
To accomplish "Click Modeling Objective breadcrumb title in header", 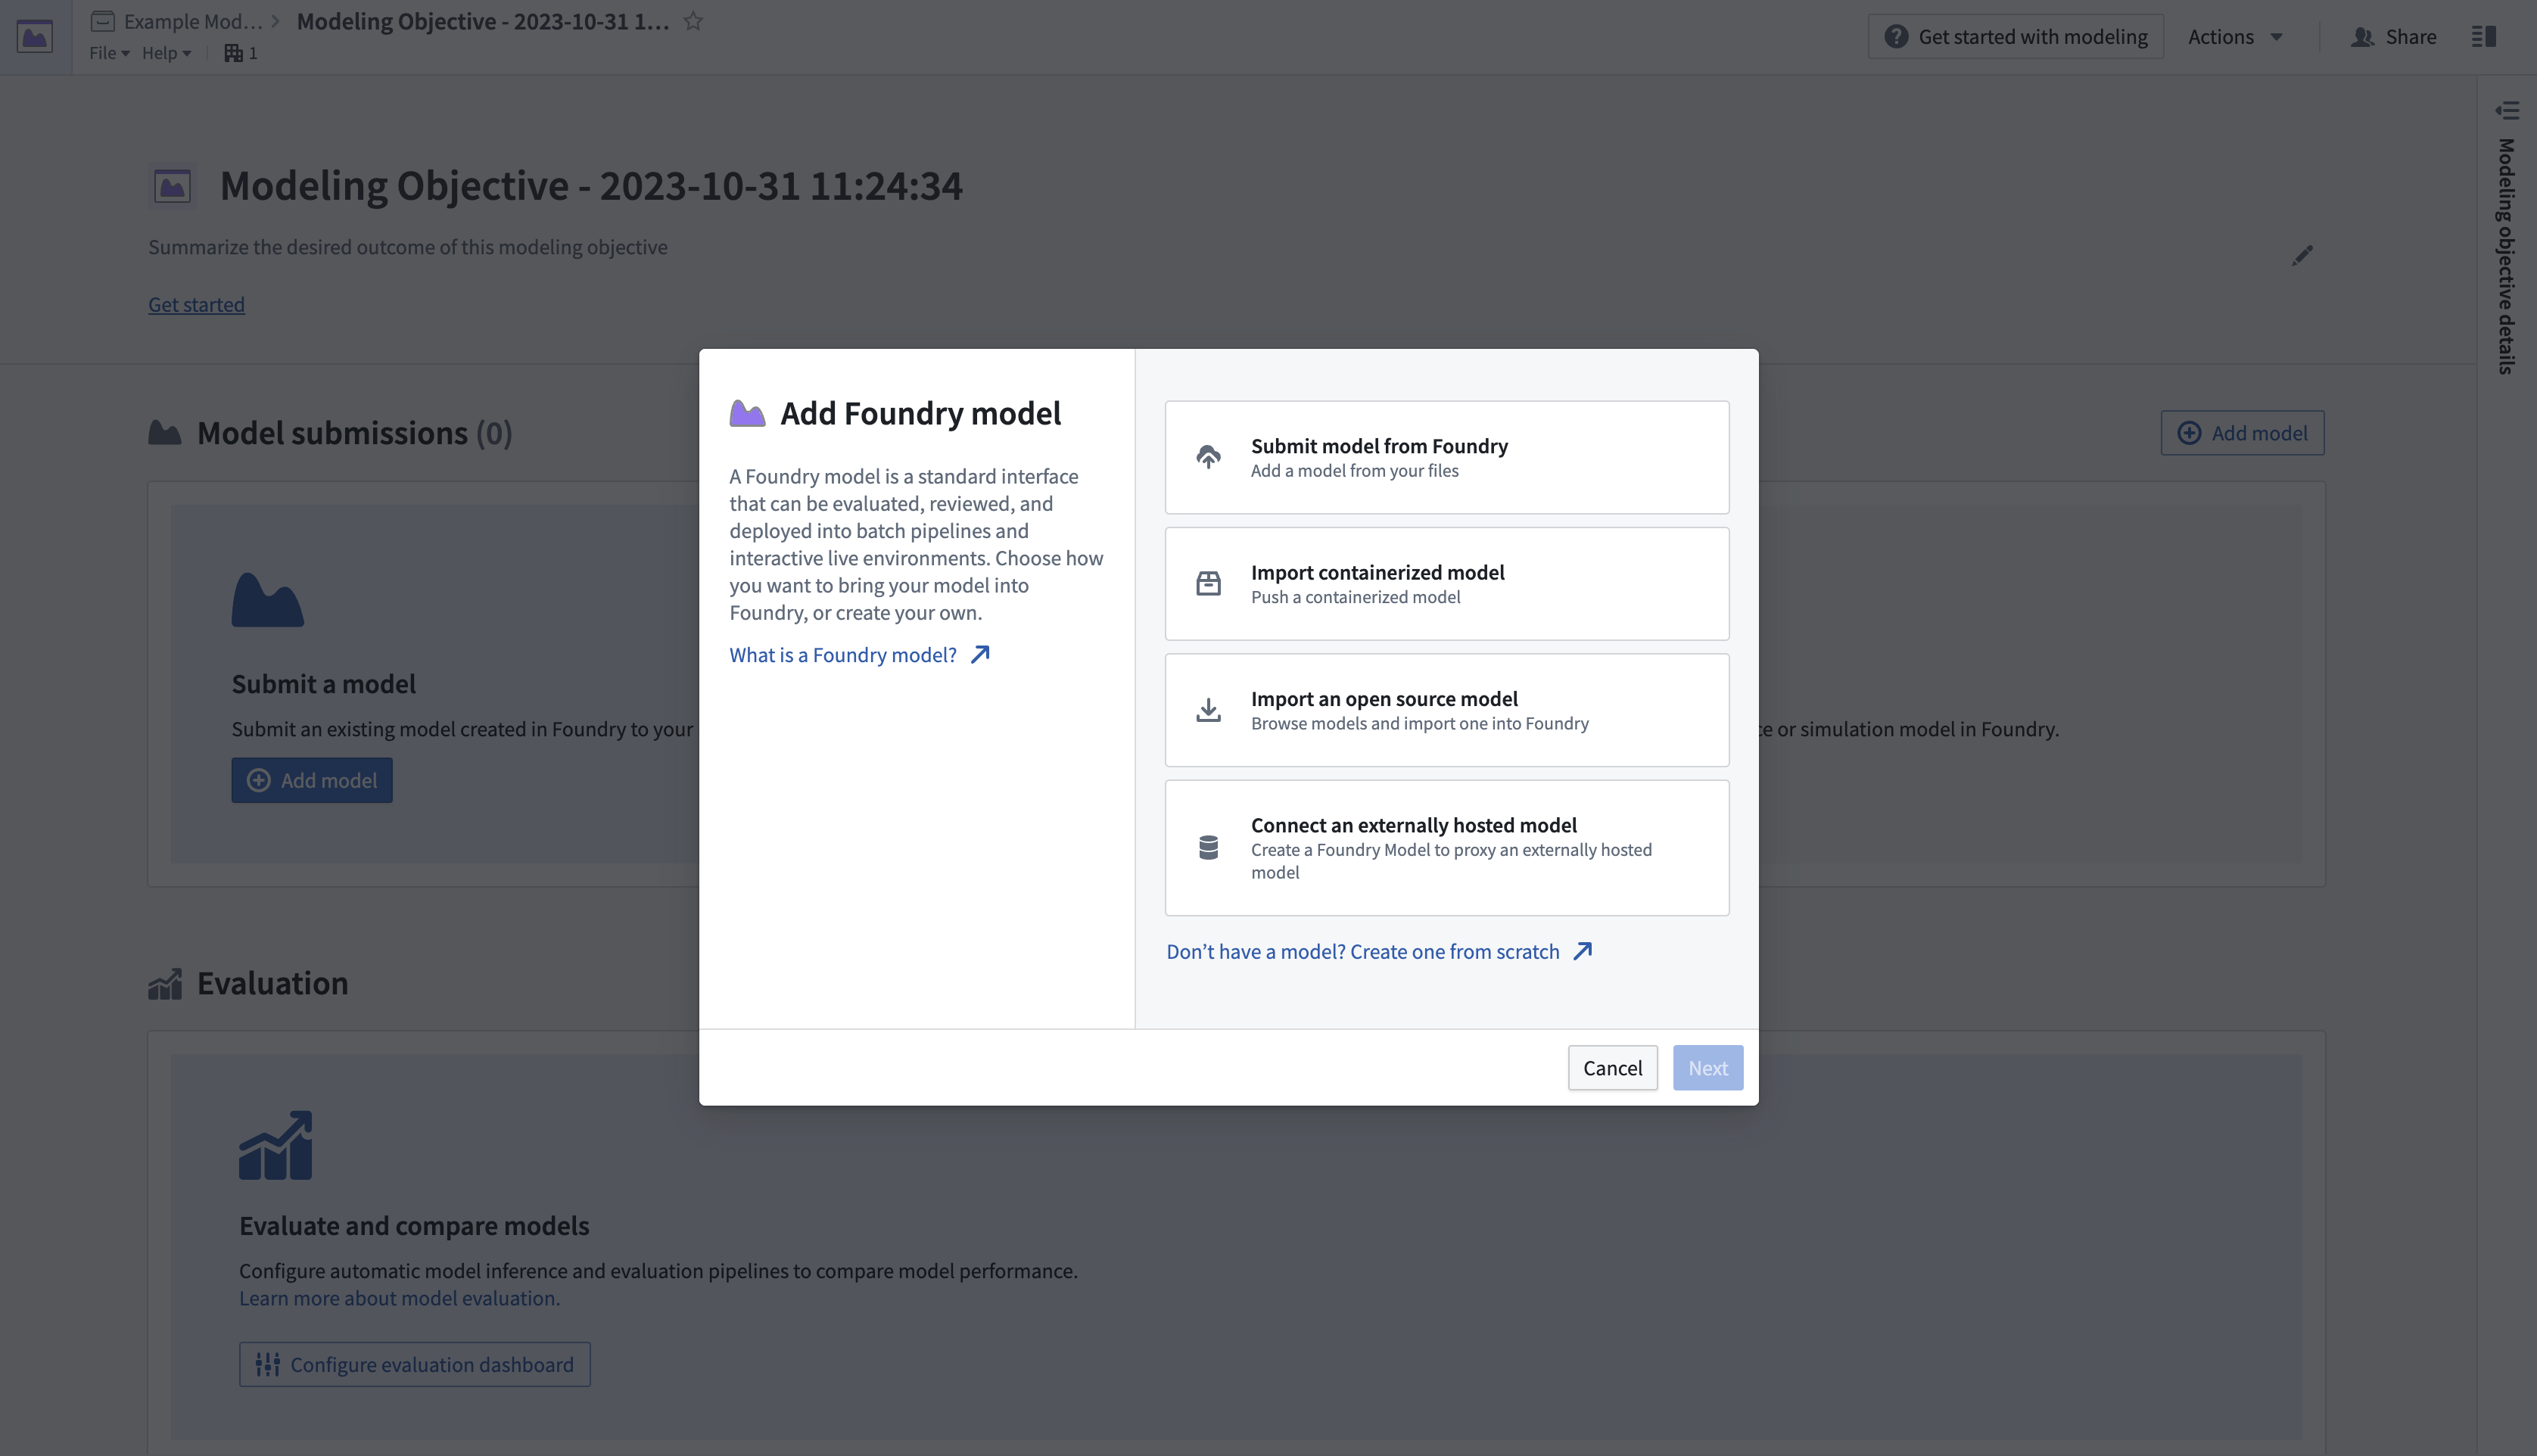I will coord(483,21).
